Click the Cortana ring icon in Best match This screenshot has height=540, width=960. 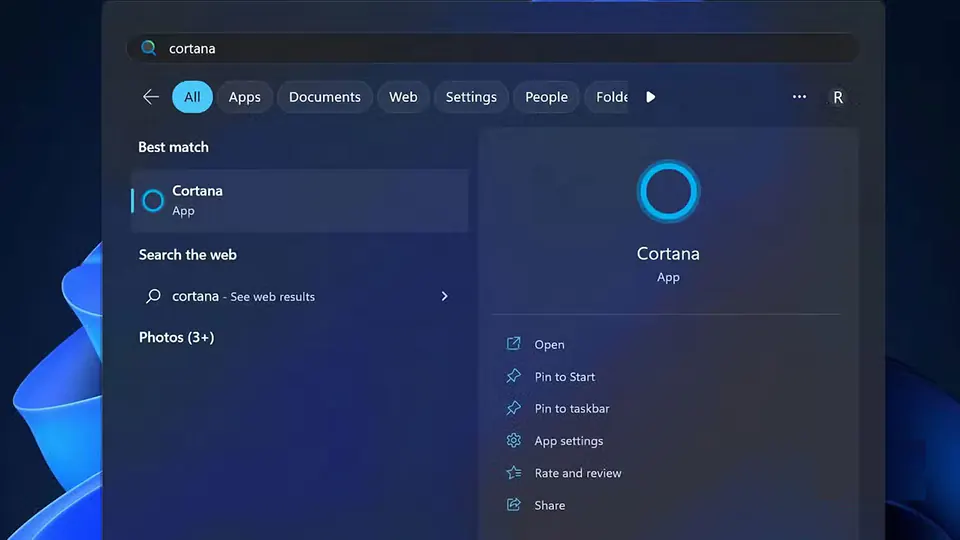pos(153,200)
